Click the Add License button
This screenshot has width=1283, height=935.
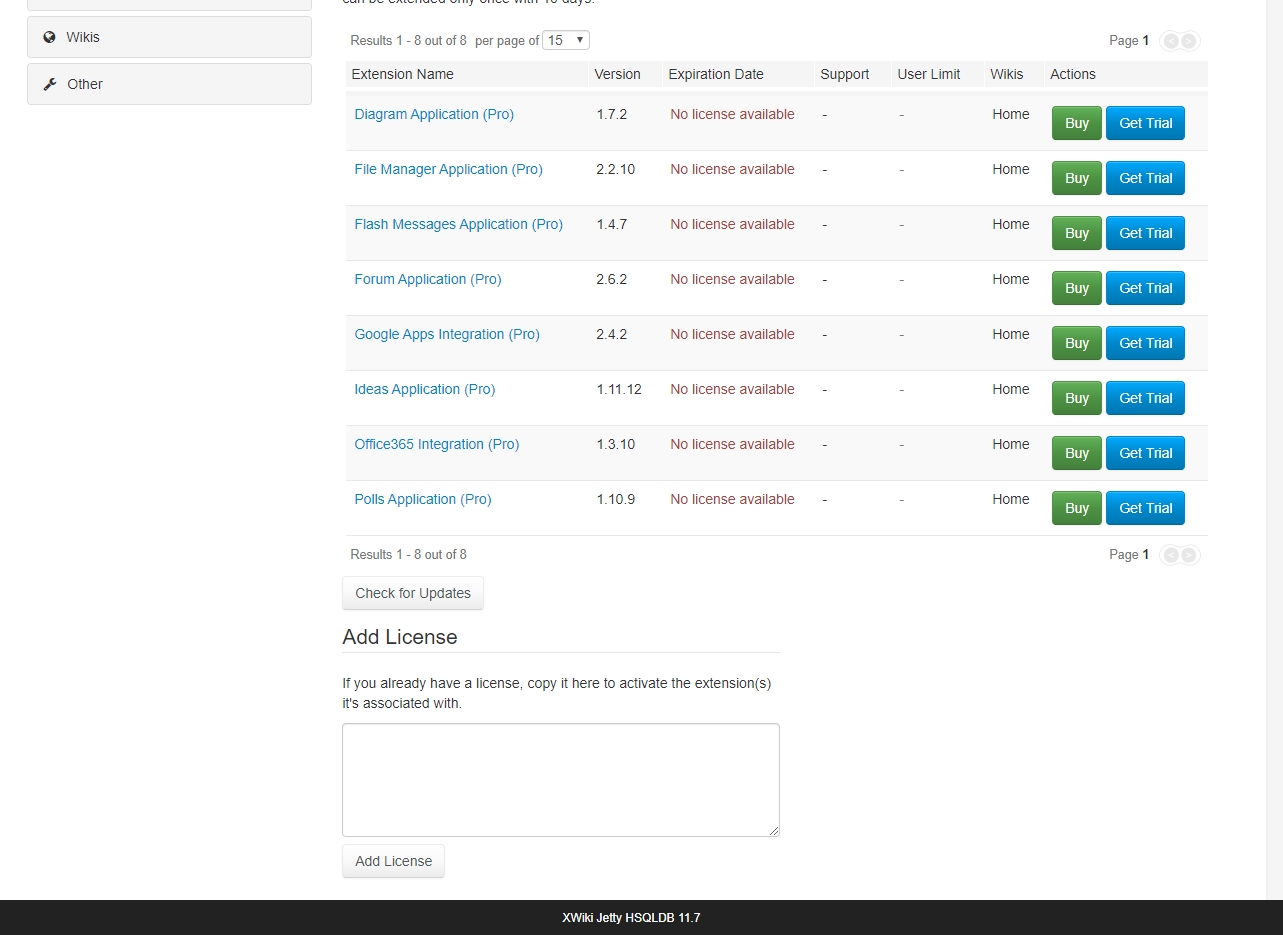[393, 861]
